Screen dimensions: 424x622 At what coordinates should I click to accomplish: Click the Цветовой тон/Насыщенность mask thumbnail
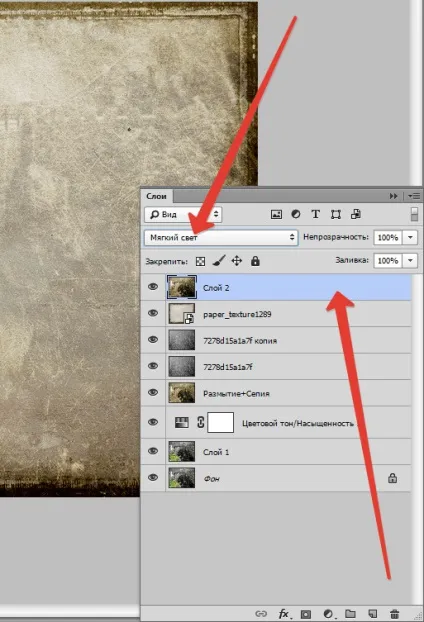221,422
